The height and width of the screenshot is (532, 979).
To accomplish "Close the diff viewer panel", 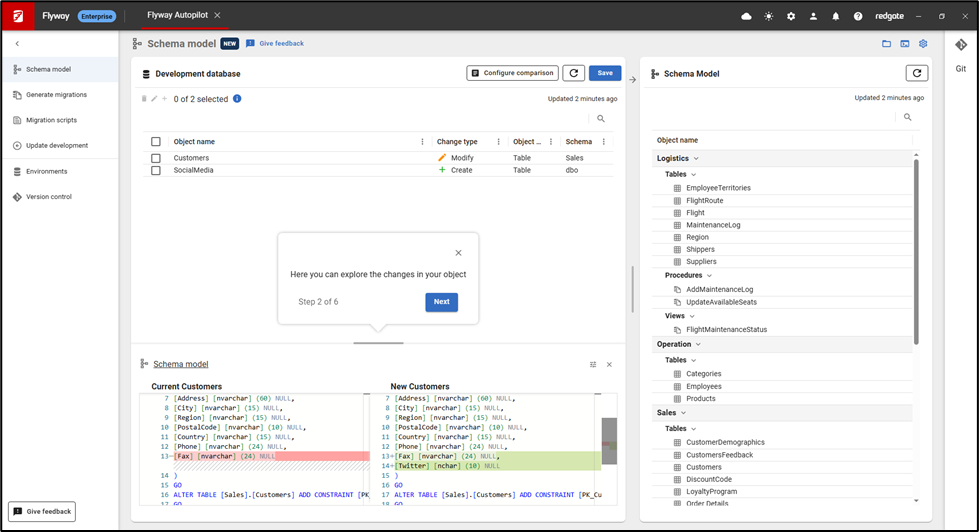I will tap(609, 365).
